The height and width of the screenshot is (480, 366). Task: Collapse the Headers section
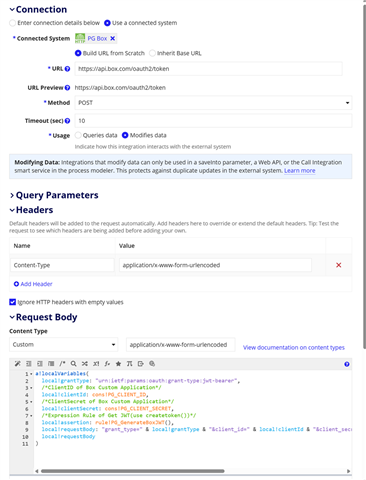coord(31,210)
